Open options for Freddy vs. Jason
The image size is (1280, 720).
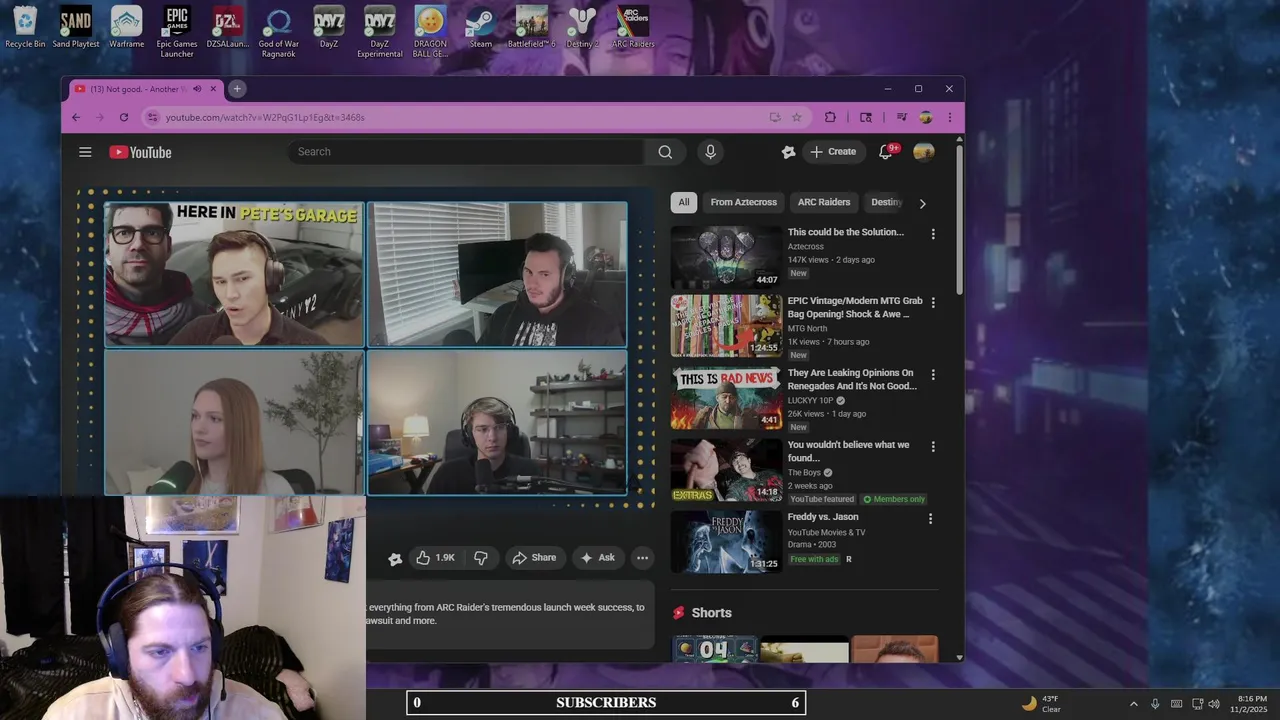(930, 519)
